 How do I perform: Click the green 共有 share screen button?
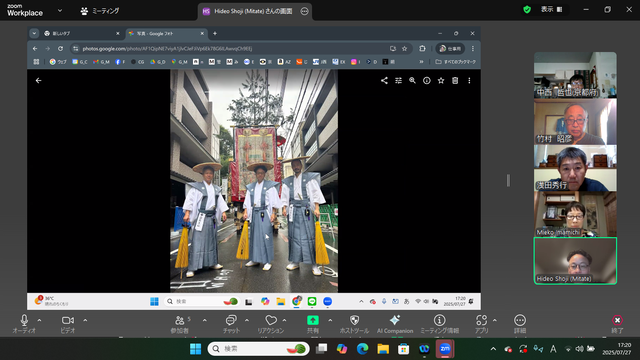point(313,320)
